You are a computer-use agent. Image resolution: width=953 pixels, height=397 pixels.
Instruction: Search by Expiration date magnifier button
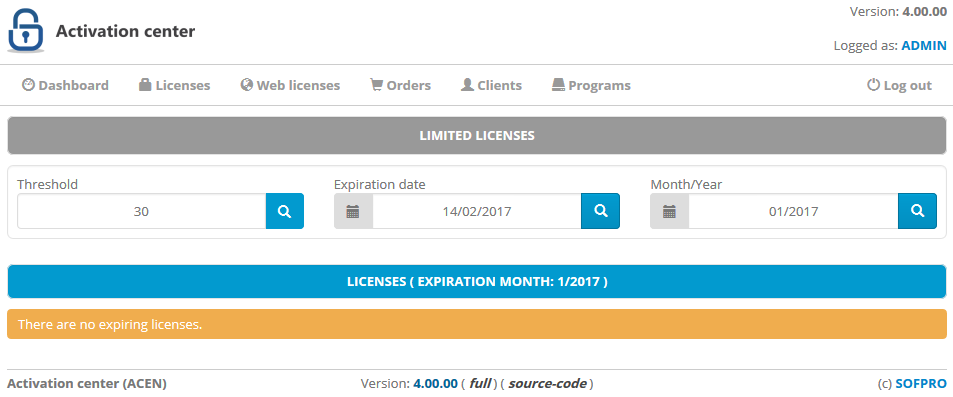(x=600, y=211)
